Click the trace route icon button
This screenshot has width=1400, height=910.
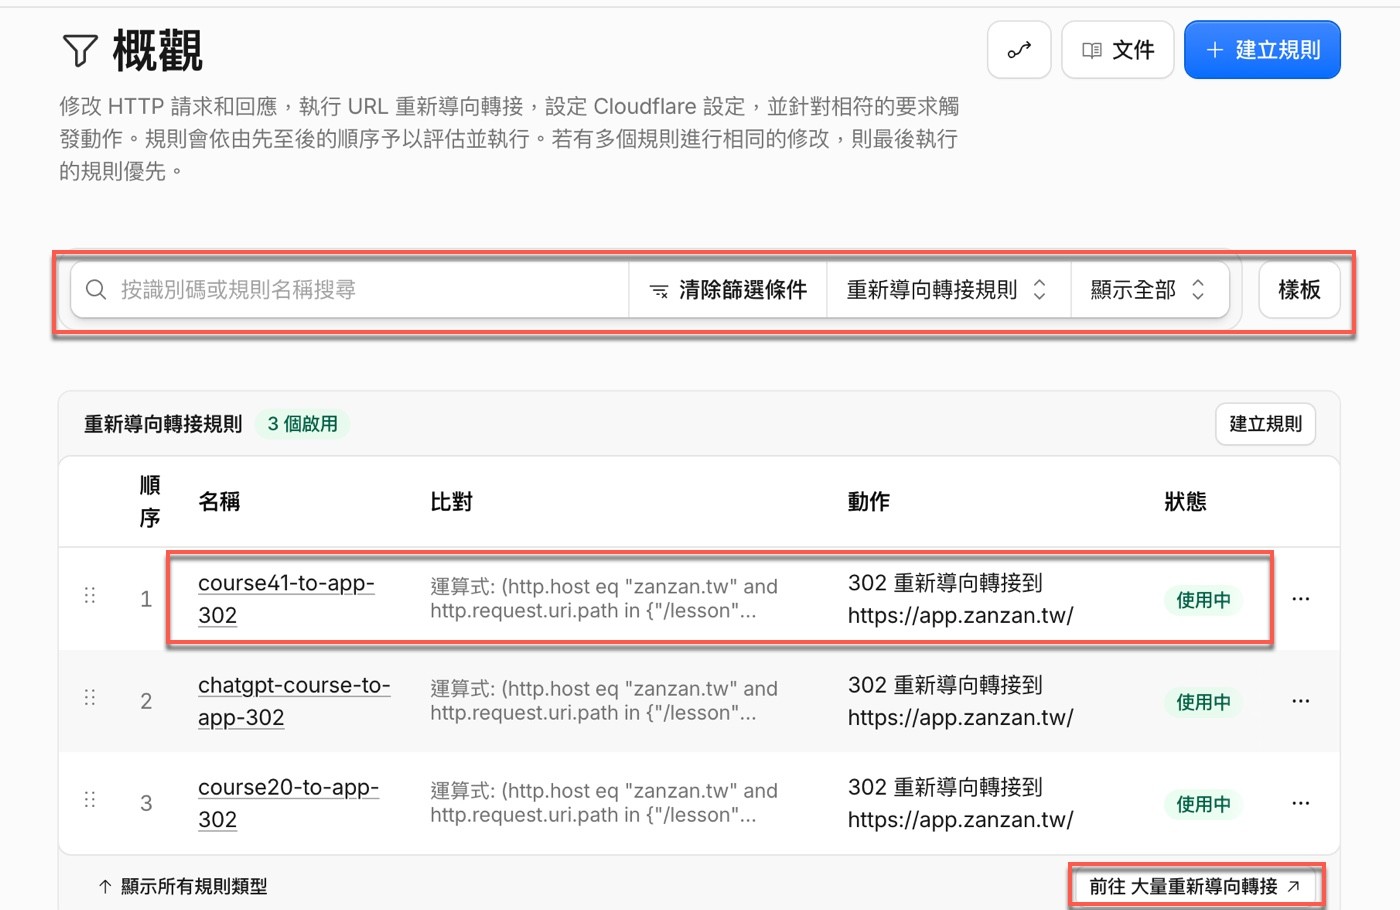(x=1019, y=50)
